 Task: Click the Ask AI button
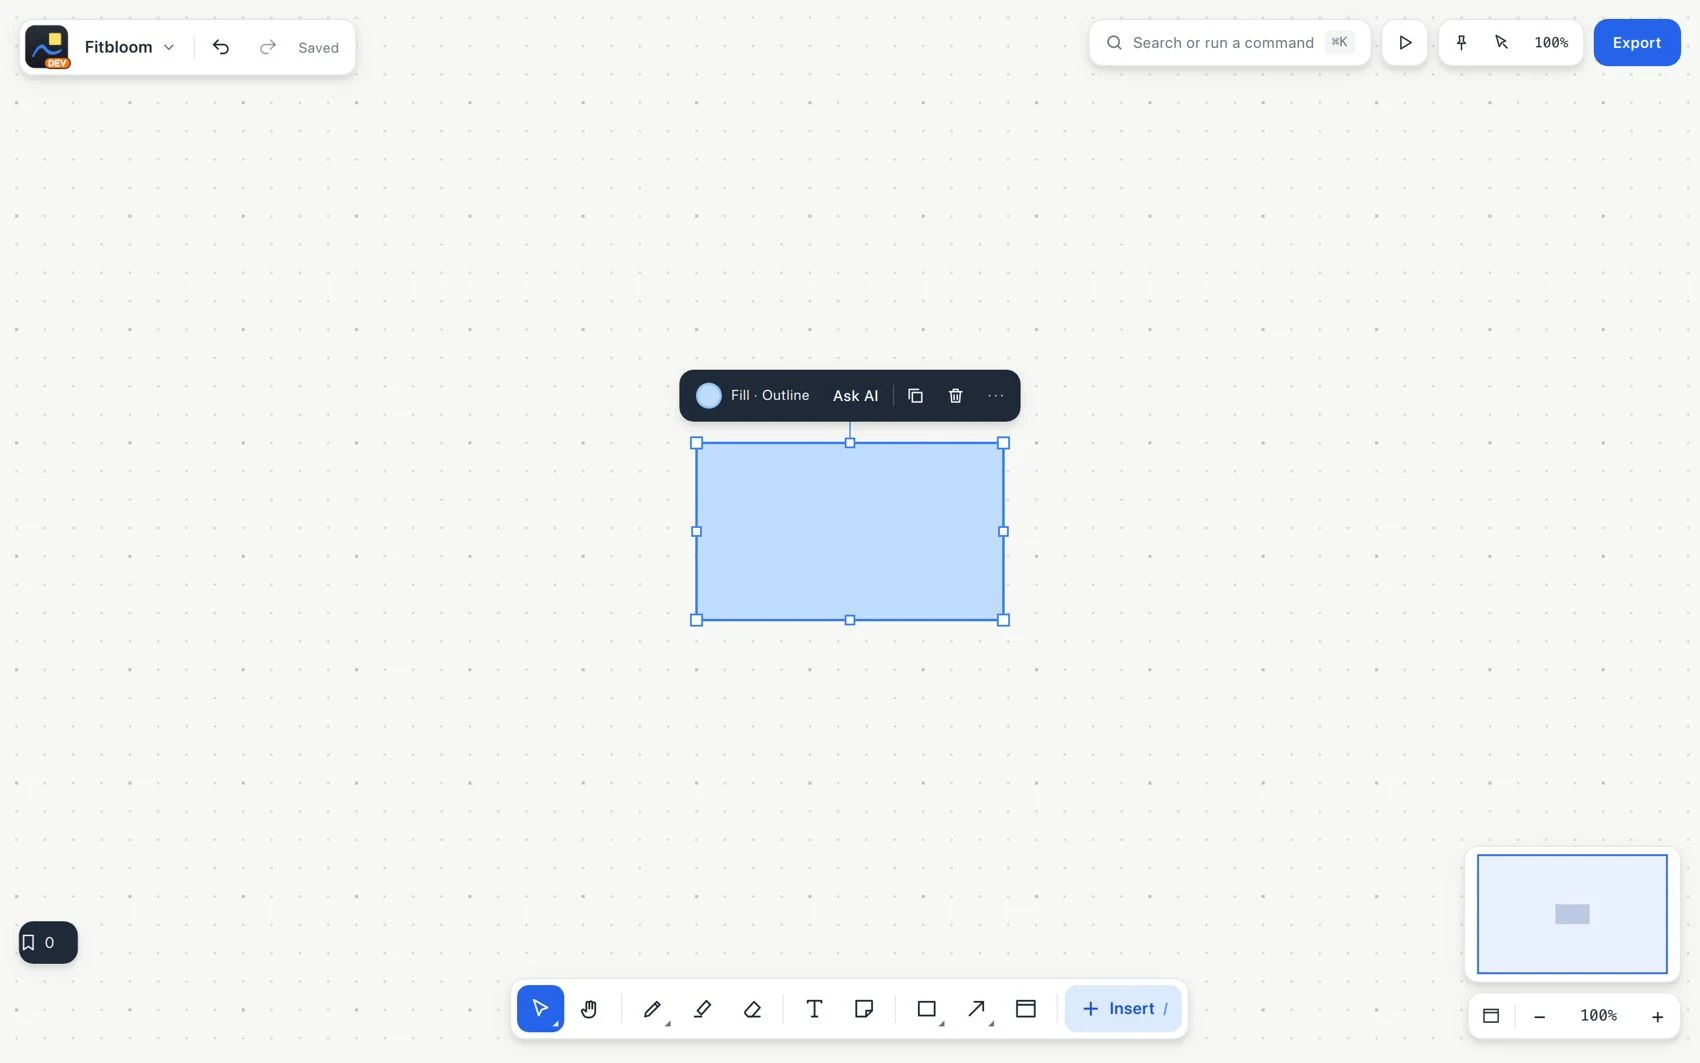[856, 396]
